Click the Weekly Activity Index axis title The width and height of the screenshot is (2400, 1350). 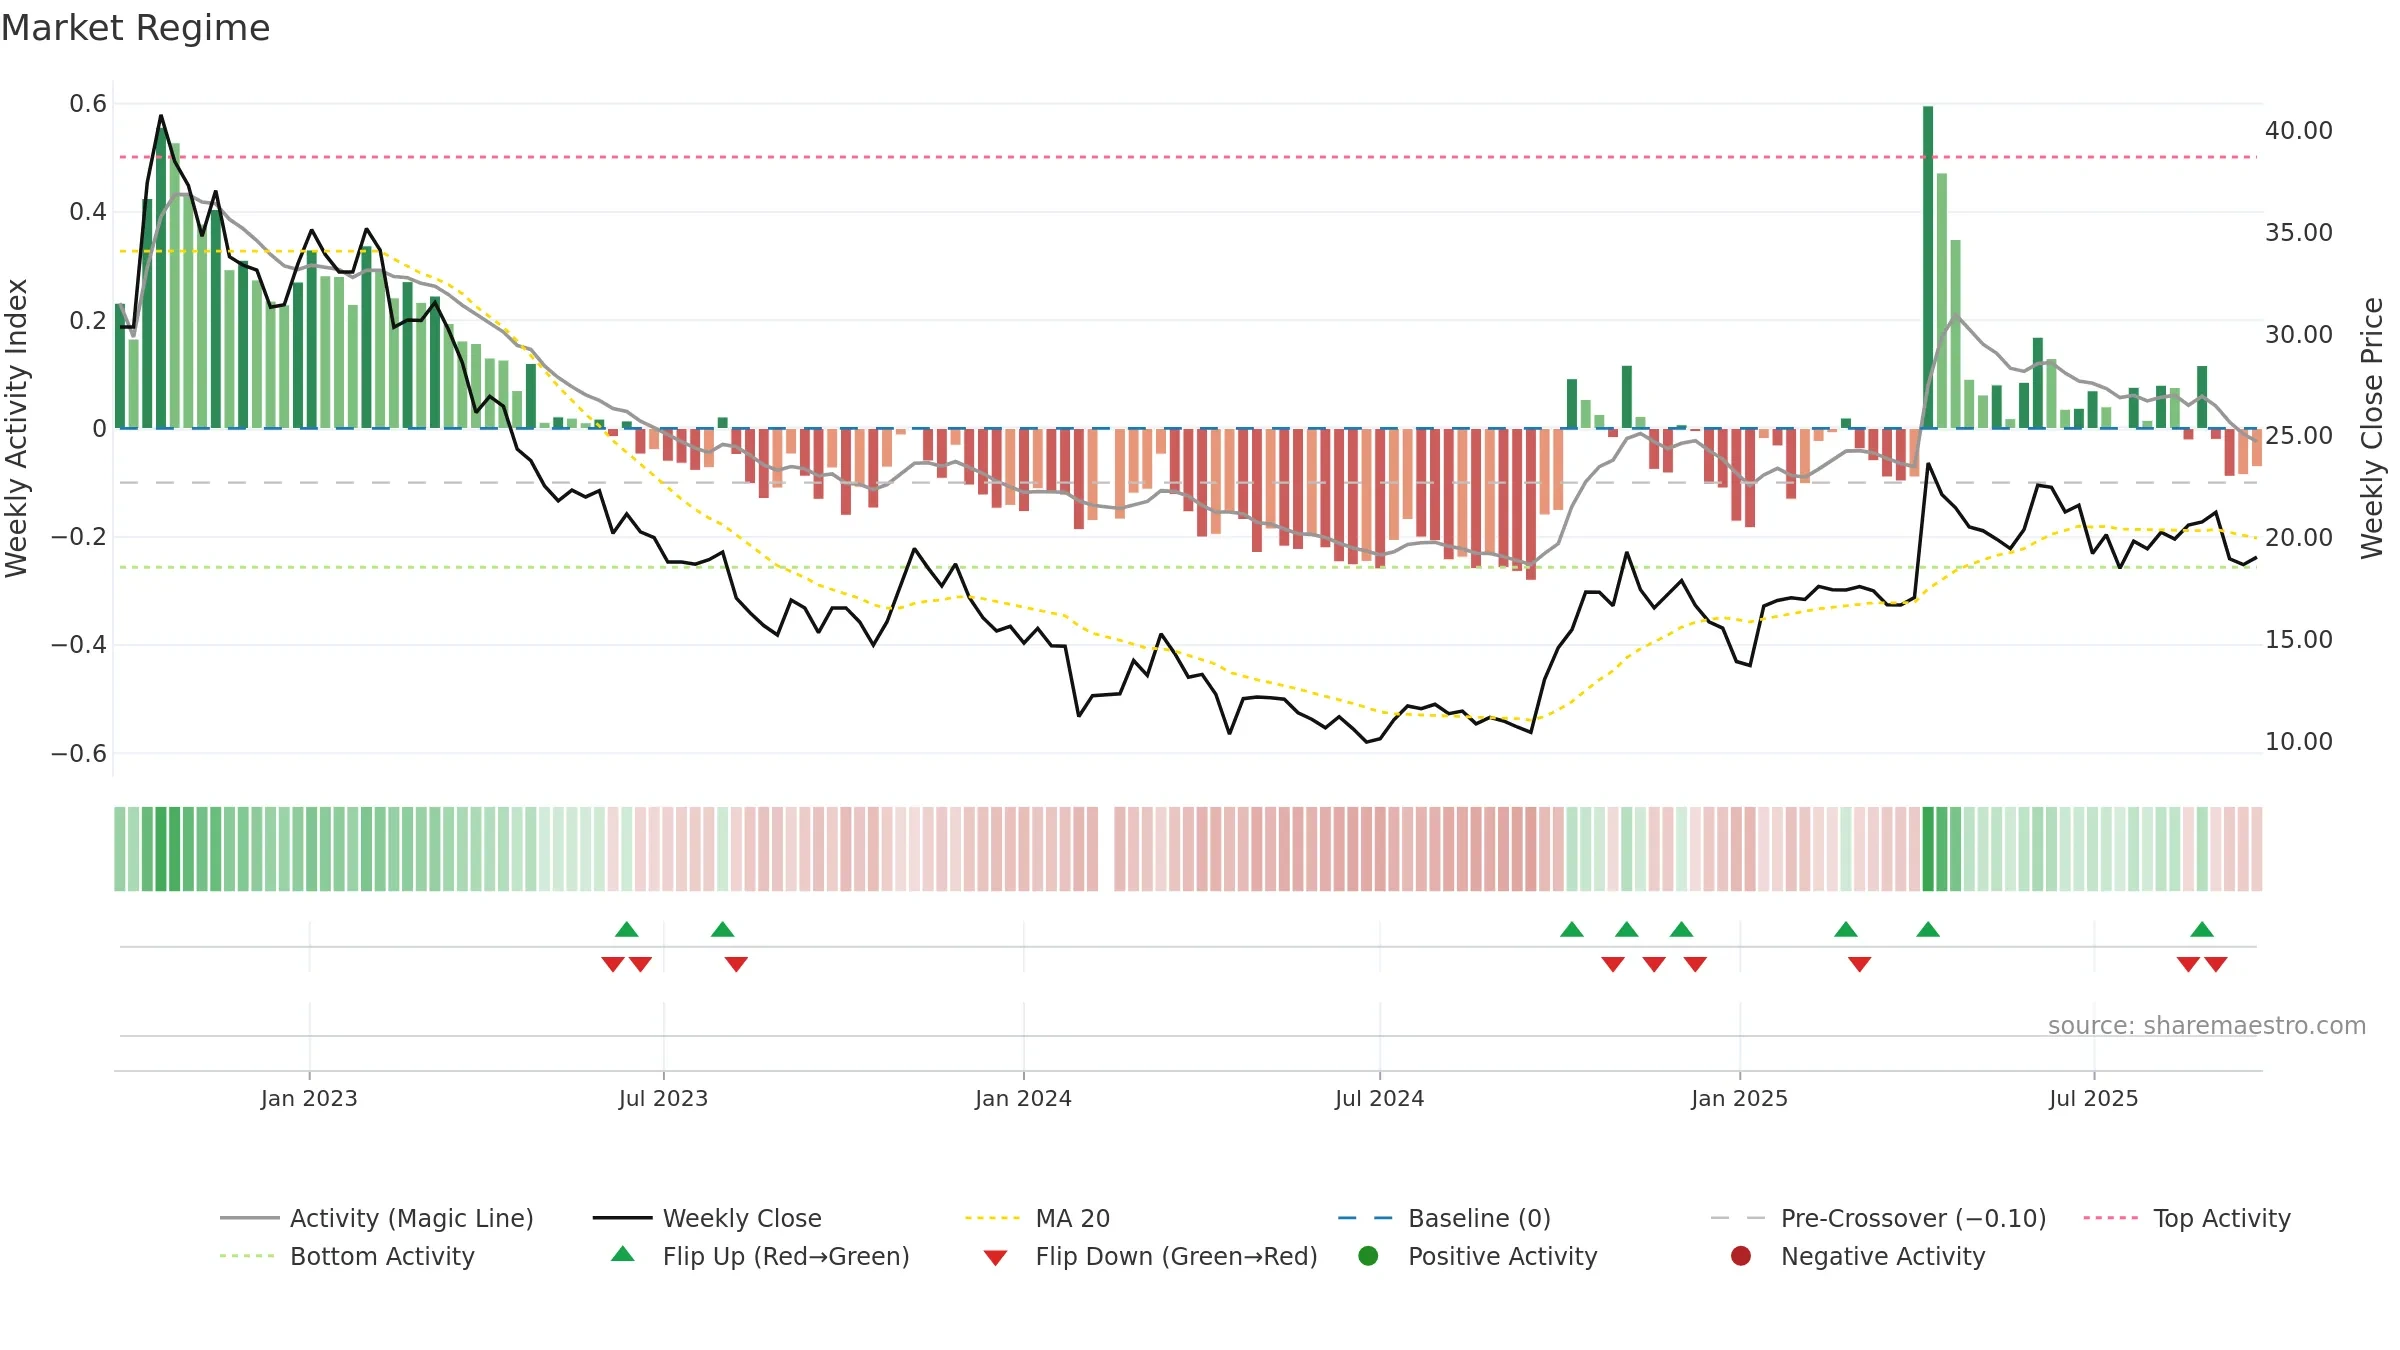[17, 428]
